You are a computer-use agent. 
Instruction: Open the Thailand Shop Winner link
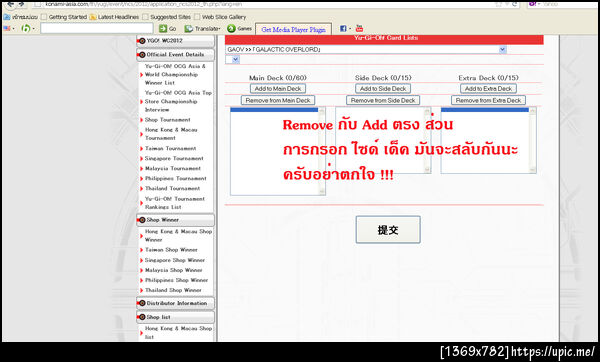173,290
